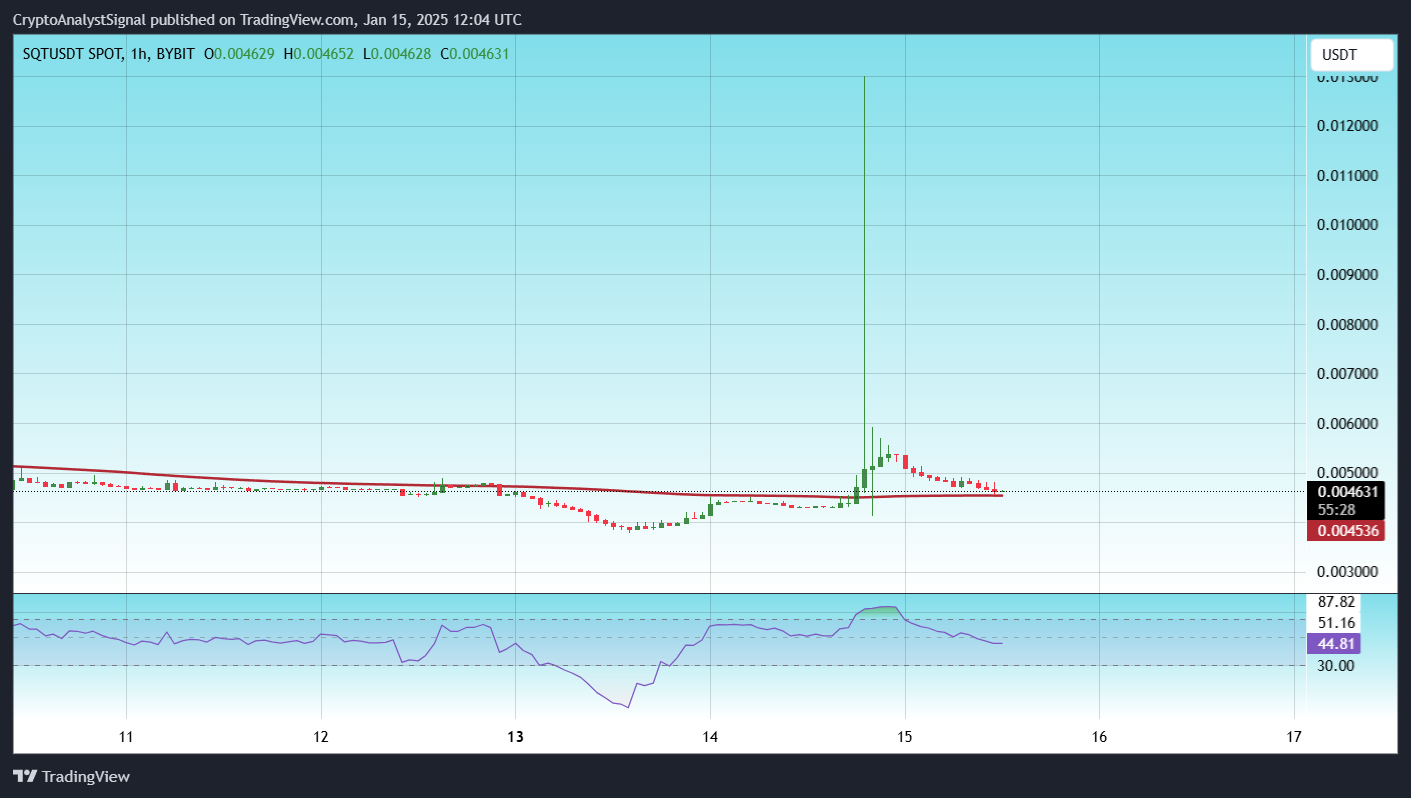Screen dimensions: 1411x798
Task: Click the purple RSI value 44.81
Action: 1335,644
